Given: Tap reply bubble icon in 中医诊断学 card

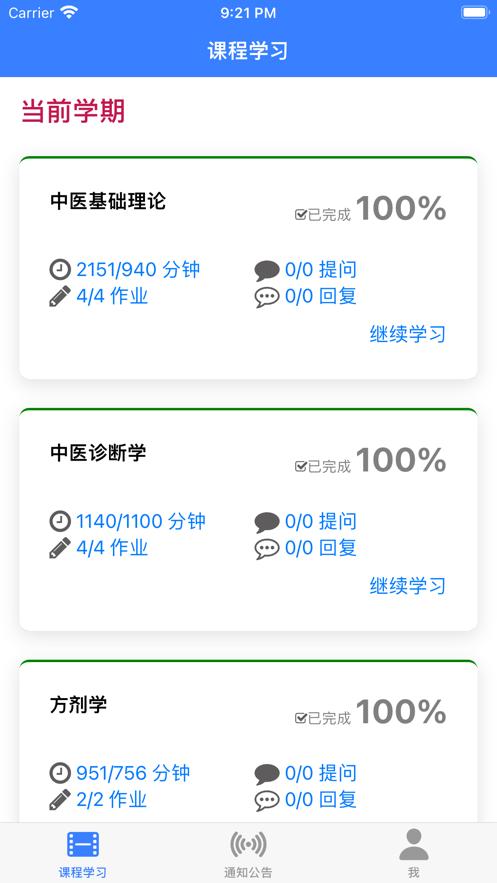Looking at the screenshot, I should [267, 548].
